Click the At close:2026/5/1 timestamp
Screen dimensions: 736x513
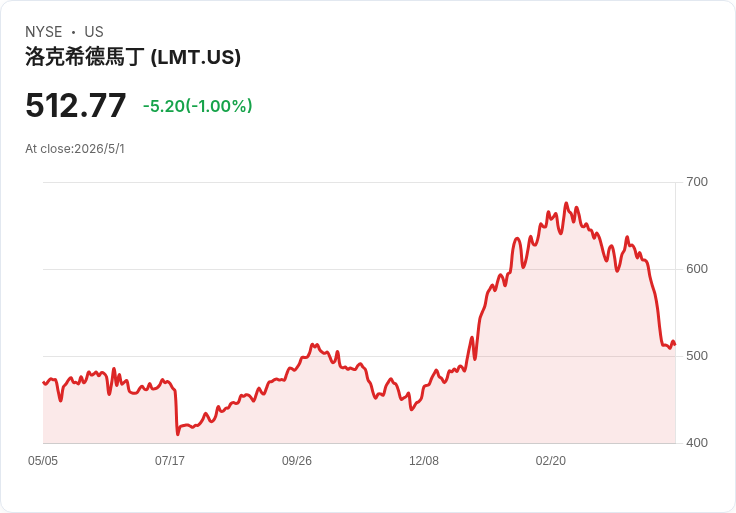tap(75, 149)
